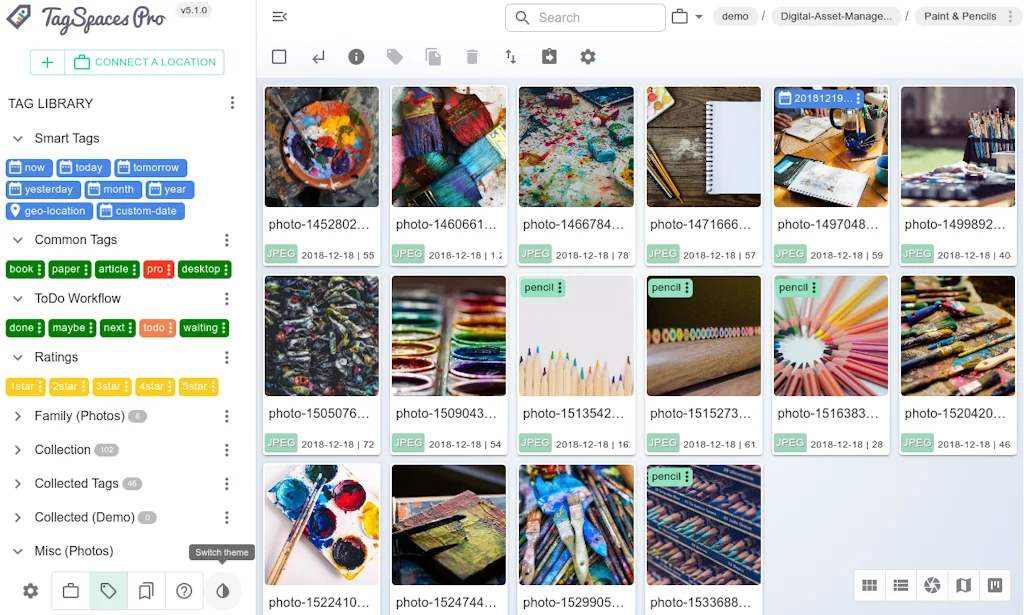Select the demo breadcrumb entry

click(x=735, y=16)
